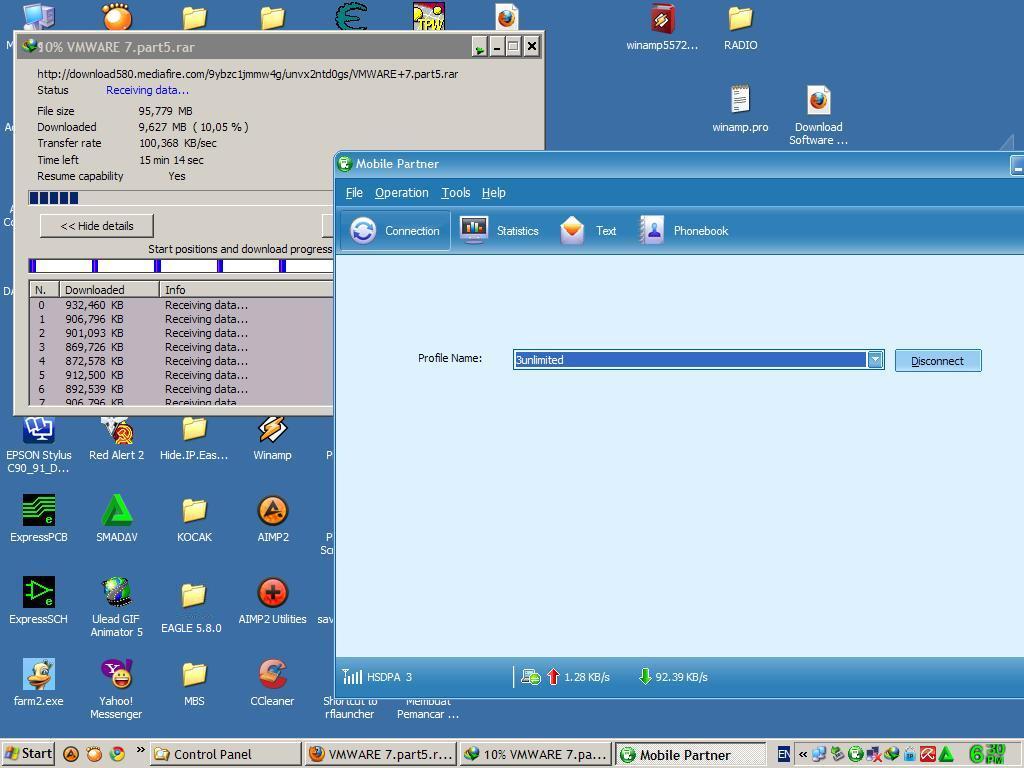The height and width of the screenshot is (768, 1024).
Task: Select the Yahoo! Messenger desktop icon
Action: [116, 690]
